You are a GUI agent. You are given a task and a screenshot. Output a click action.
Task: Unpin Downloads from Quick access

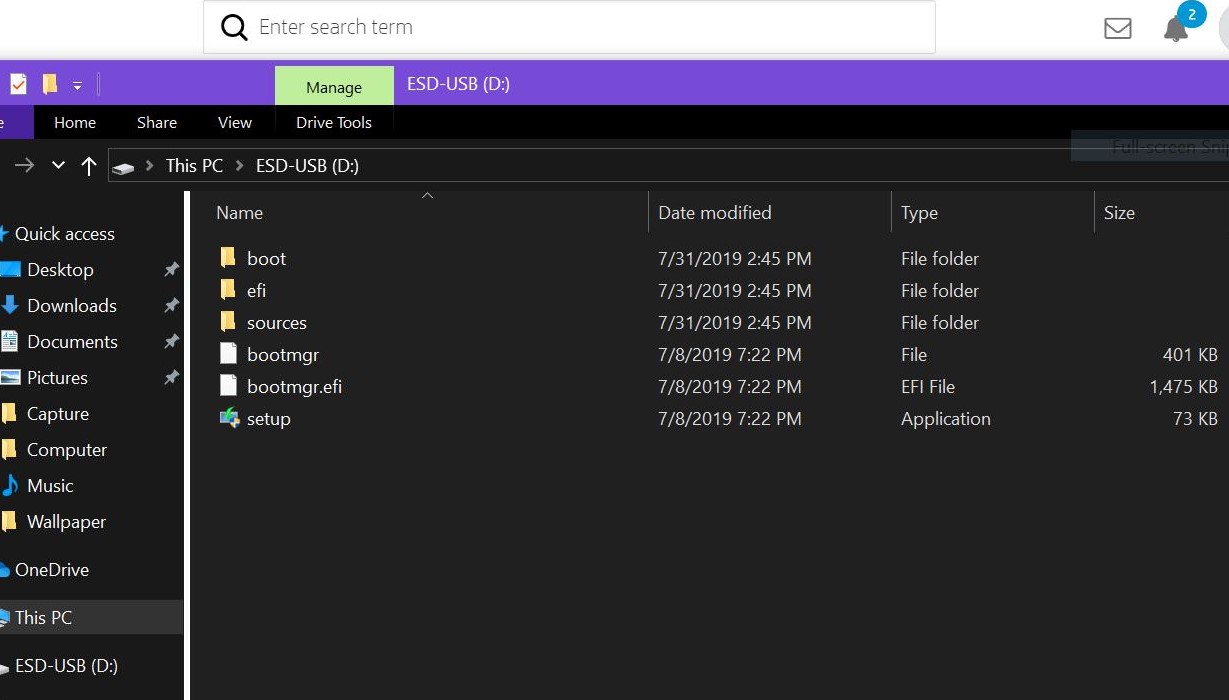point(171,305)
